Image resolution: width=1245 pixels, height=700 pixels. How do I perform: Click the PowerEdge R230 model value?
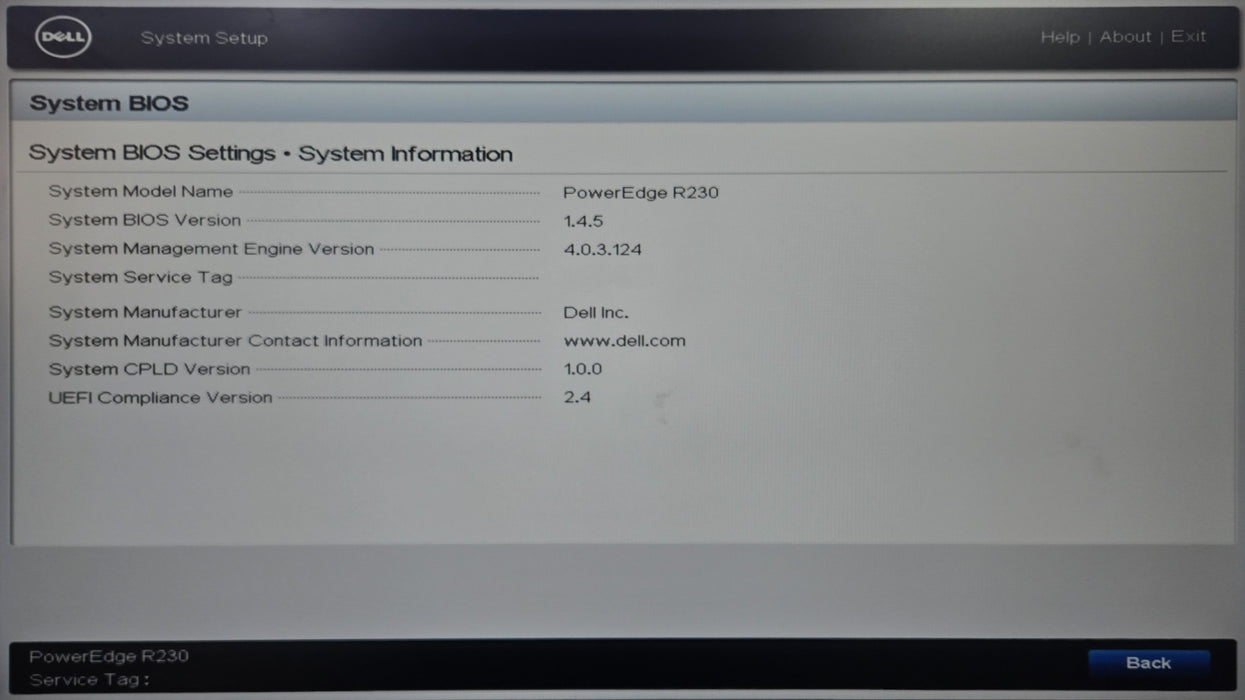(641, 192)
